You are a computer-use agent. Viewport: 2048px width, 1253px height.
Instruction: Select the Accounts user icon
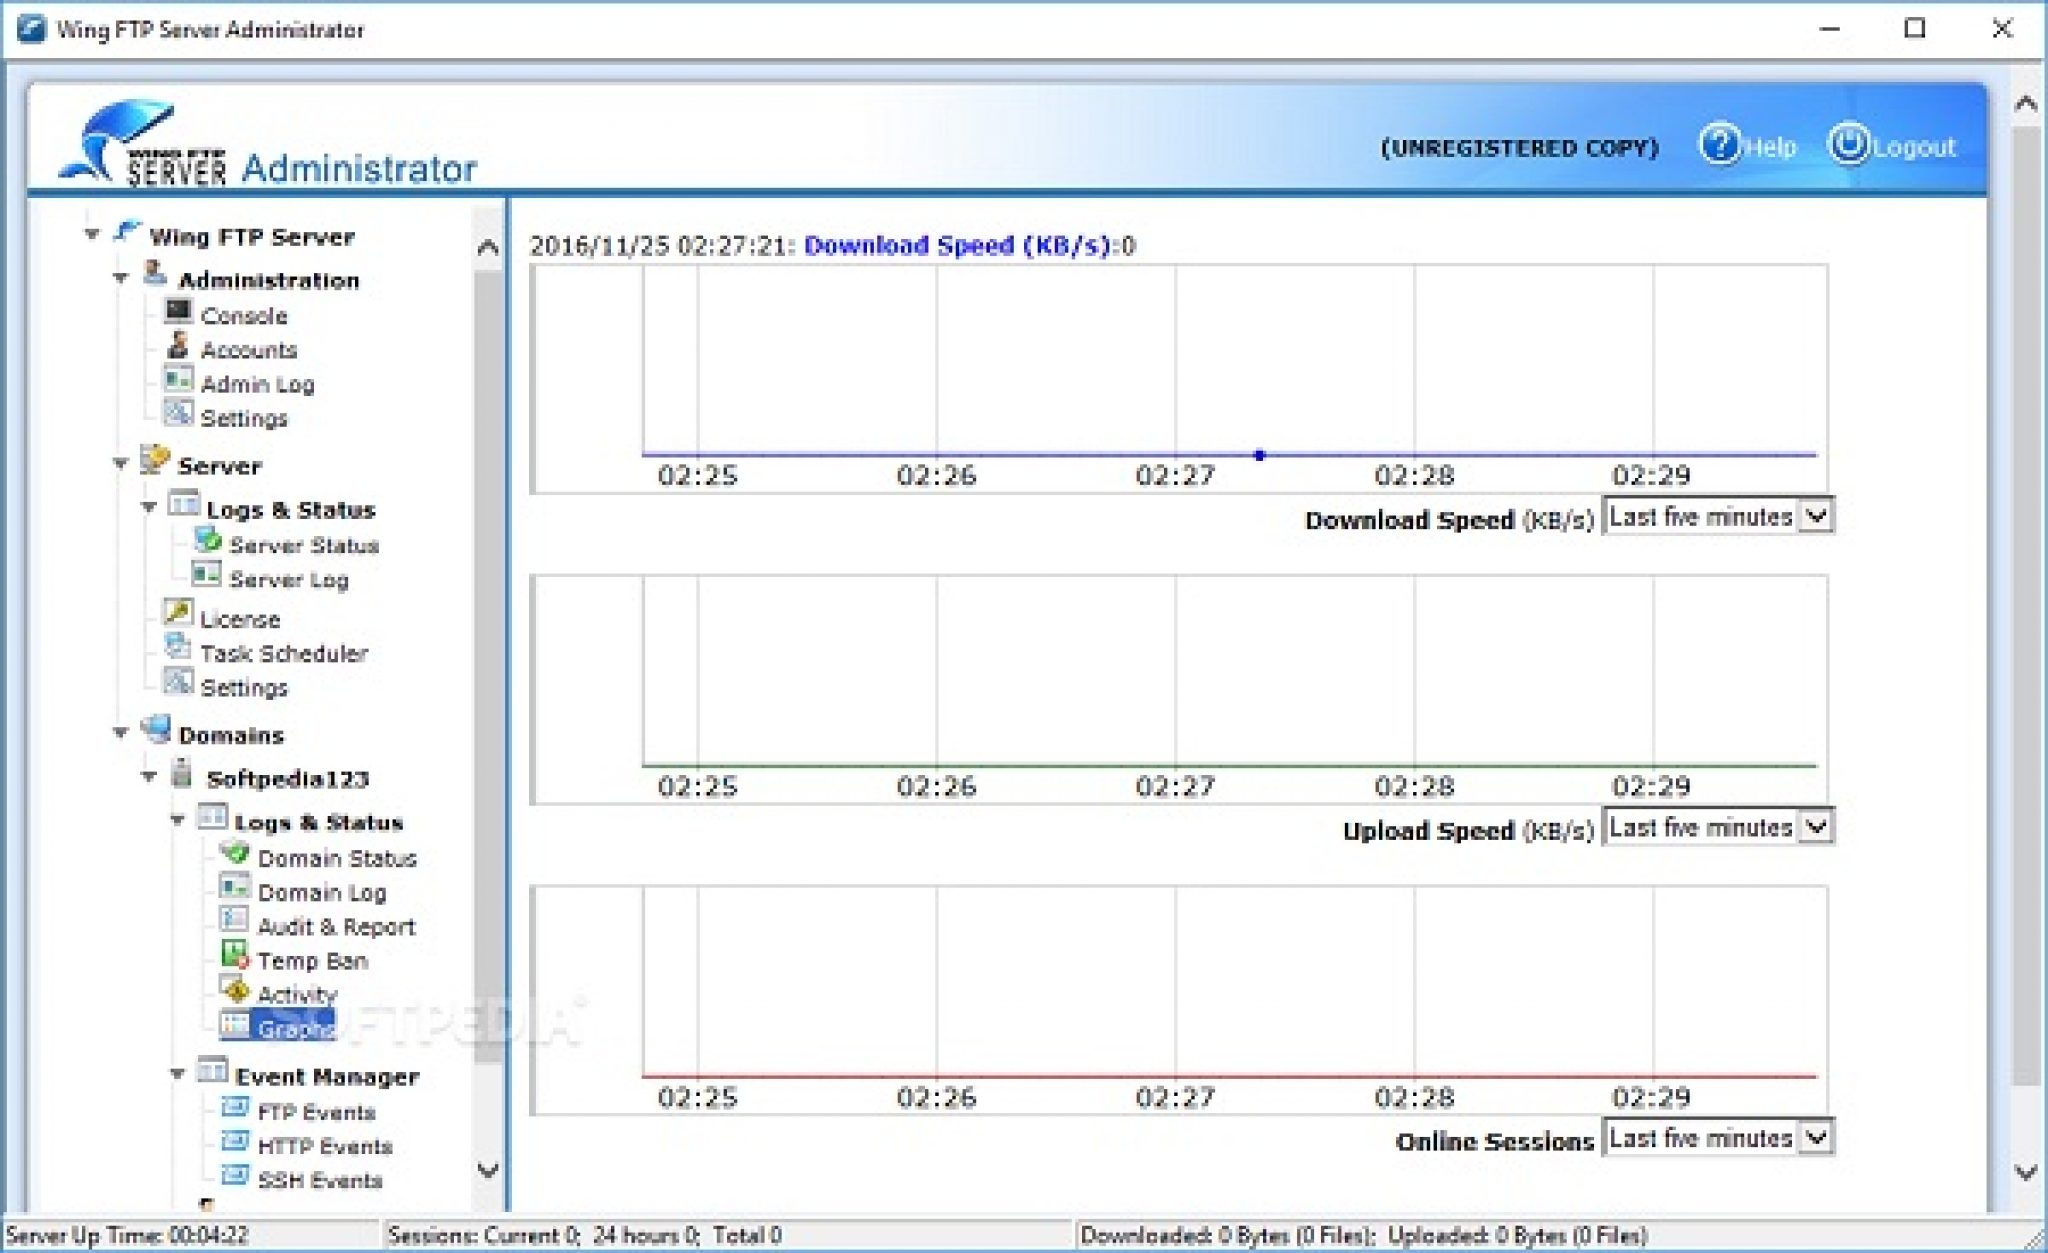(x=178, y=346)
